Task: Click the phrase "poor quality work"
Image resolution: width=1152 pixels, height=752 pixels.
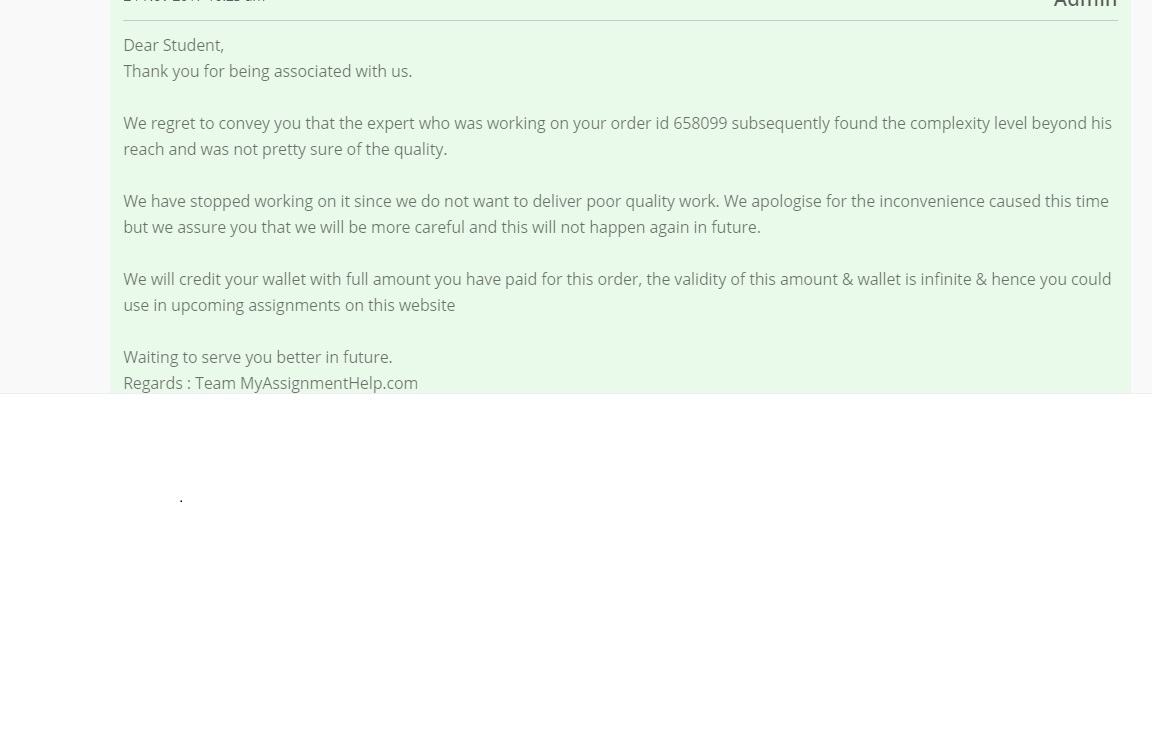Action: pos(651,201)
